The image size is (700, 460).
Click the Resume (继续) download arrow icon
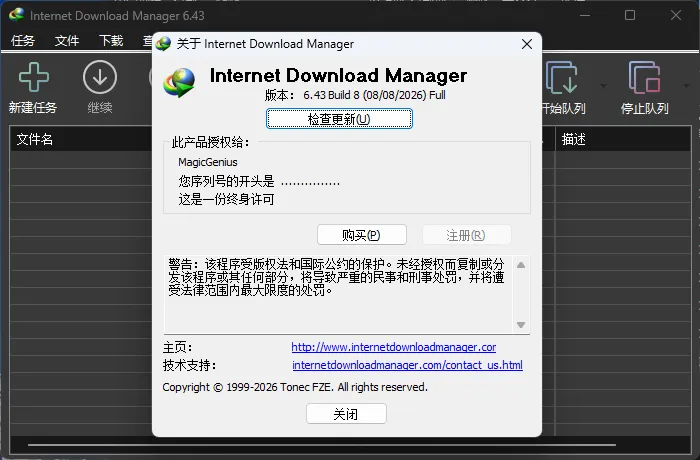pyautogui.click(x=100, y=77)
